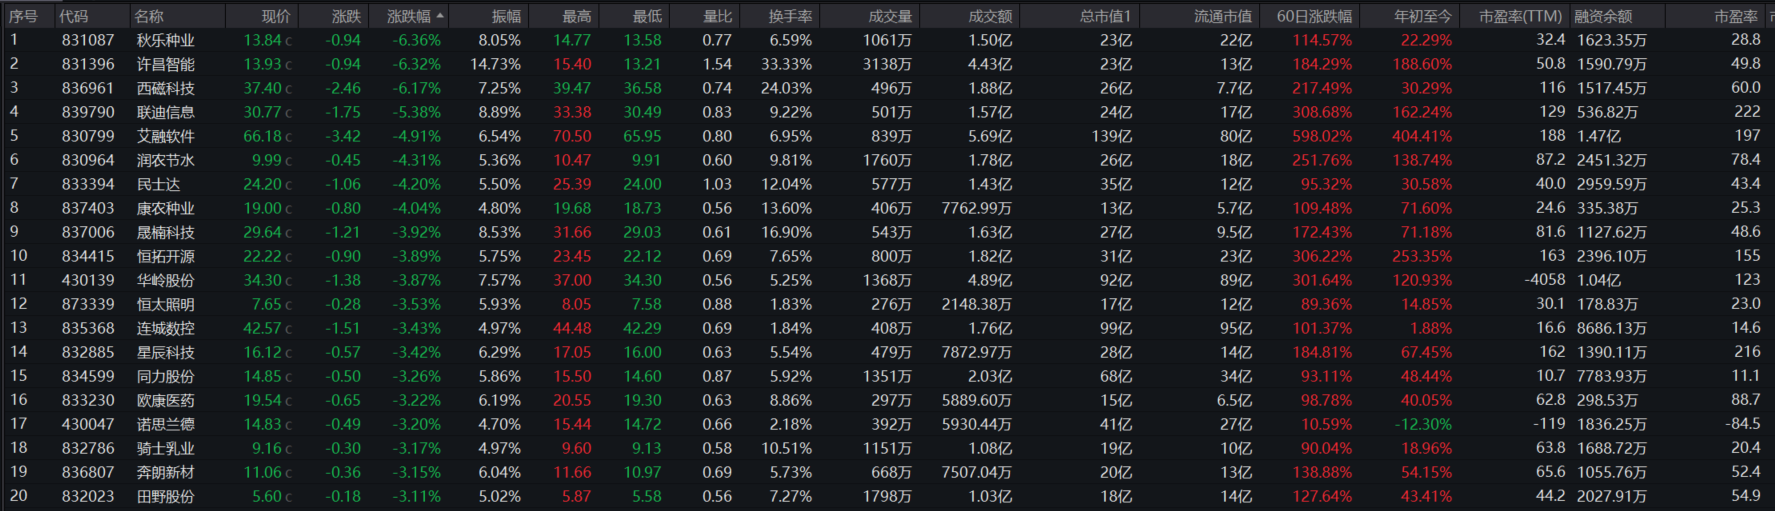Select the stock name 艾融软件
This screenshot has height=511, width=1775.
[x=166, y=136]
